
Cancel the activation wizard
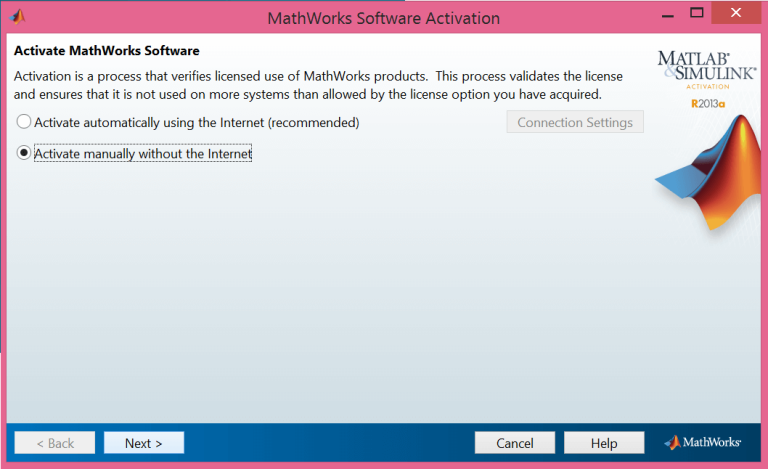[515, 443]
